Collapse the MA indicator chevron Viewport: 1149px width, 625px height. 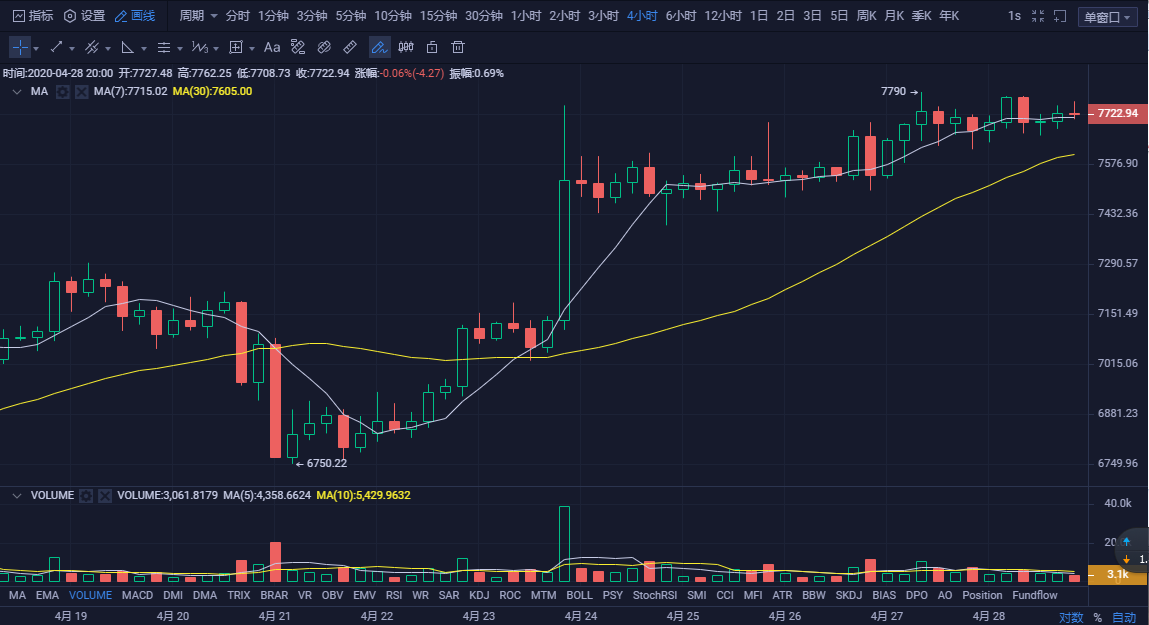tap(17, 92)
